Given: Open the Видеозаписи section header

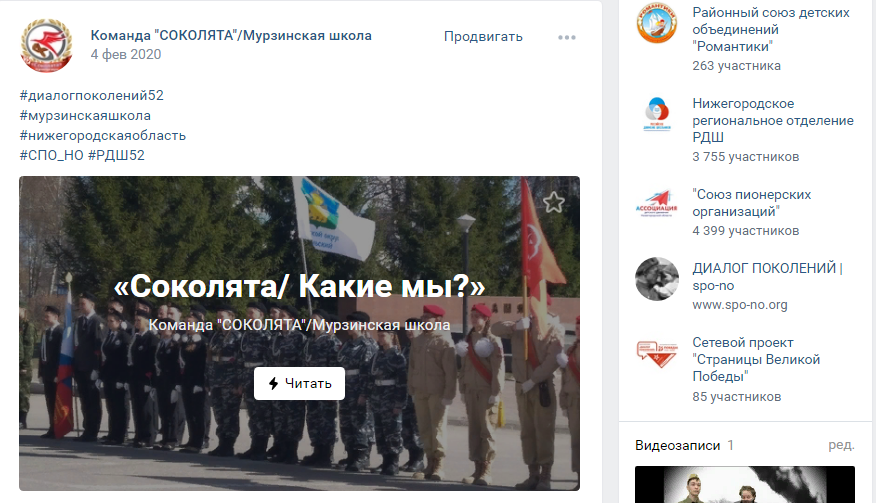Looking at the screenshot, I should click(x=678, y=445).
